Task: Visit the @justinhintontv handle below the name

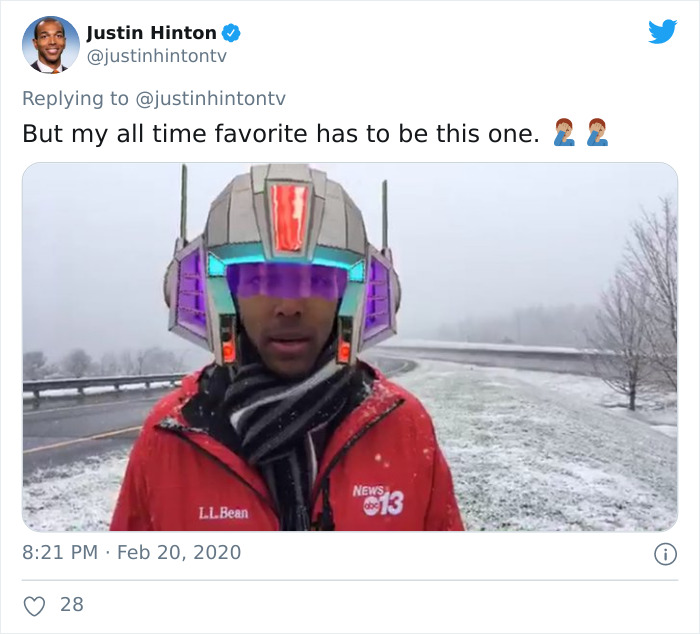Action: (x=157, y=57)
